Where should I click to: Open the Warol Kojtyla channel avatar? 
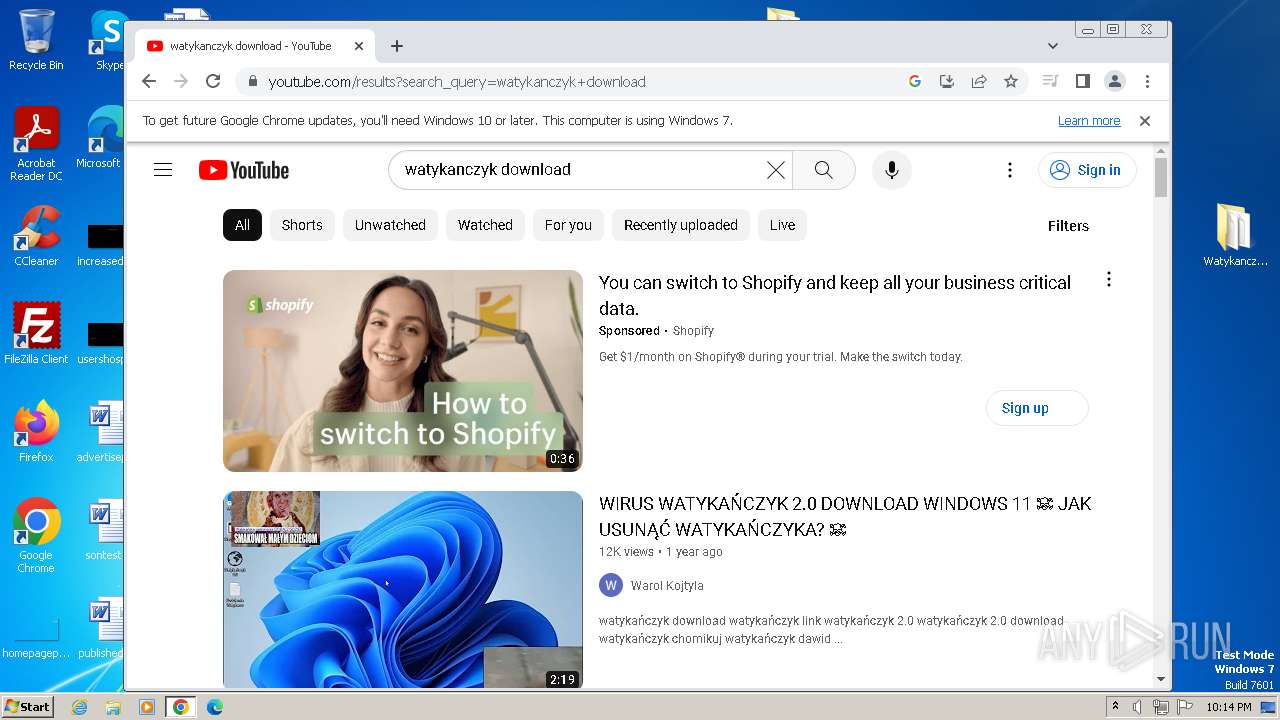pyautogui.click(x=611, y=585)
